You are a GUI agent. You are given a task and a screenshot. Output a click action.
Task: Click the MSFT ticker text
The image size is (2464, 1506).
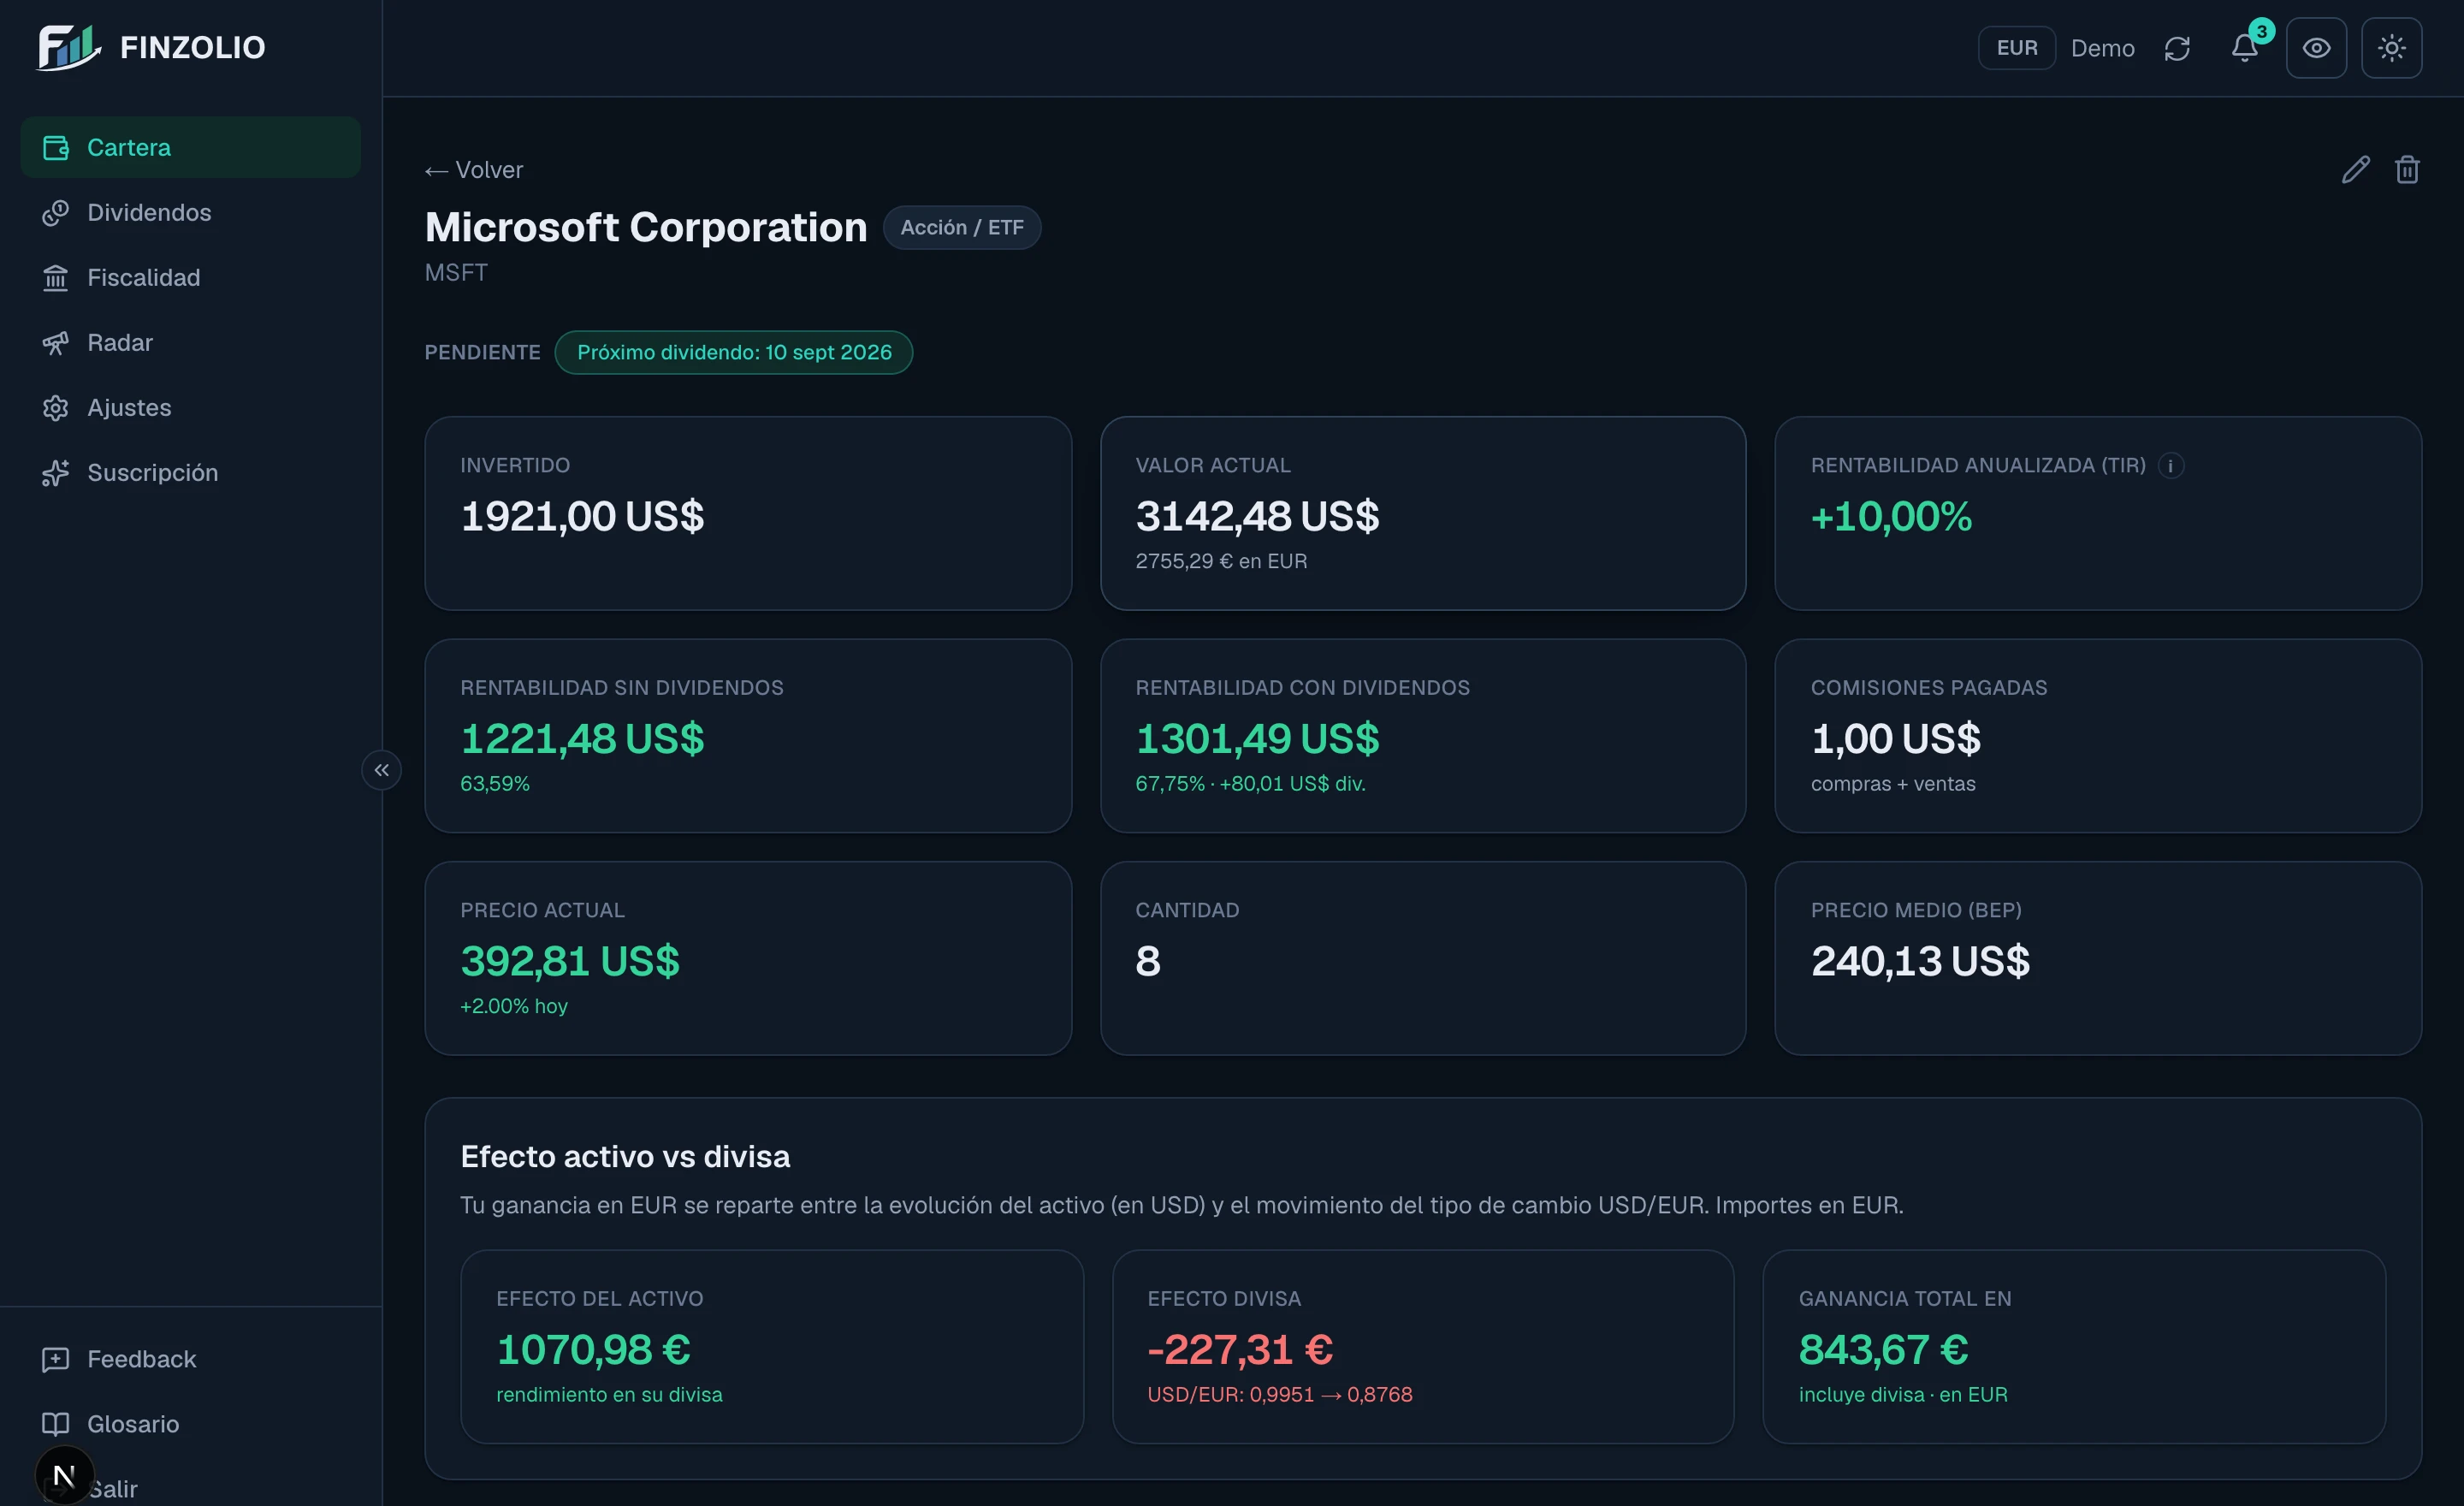tap(456, 273)
